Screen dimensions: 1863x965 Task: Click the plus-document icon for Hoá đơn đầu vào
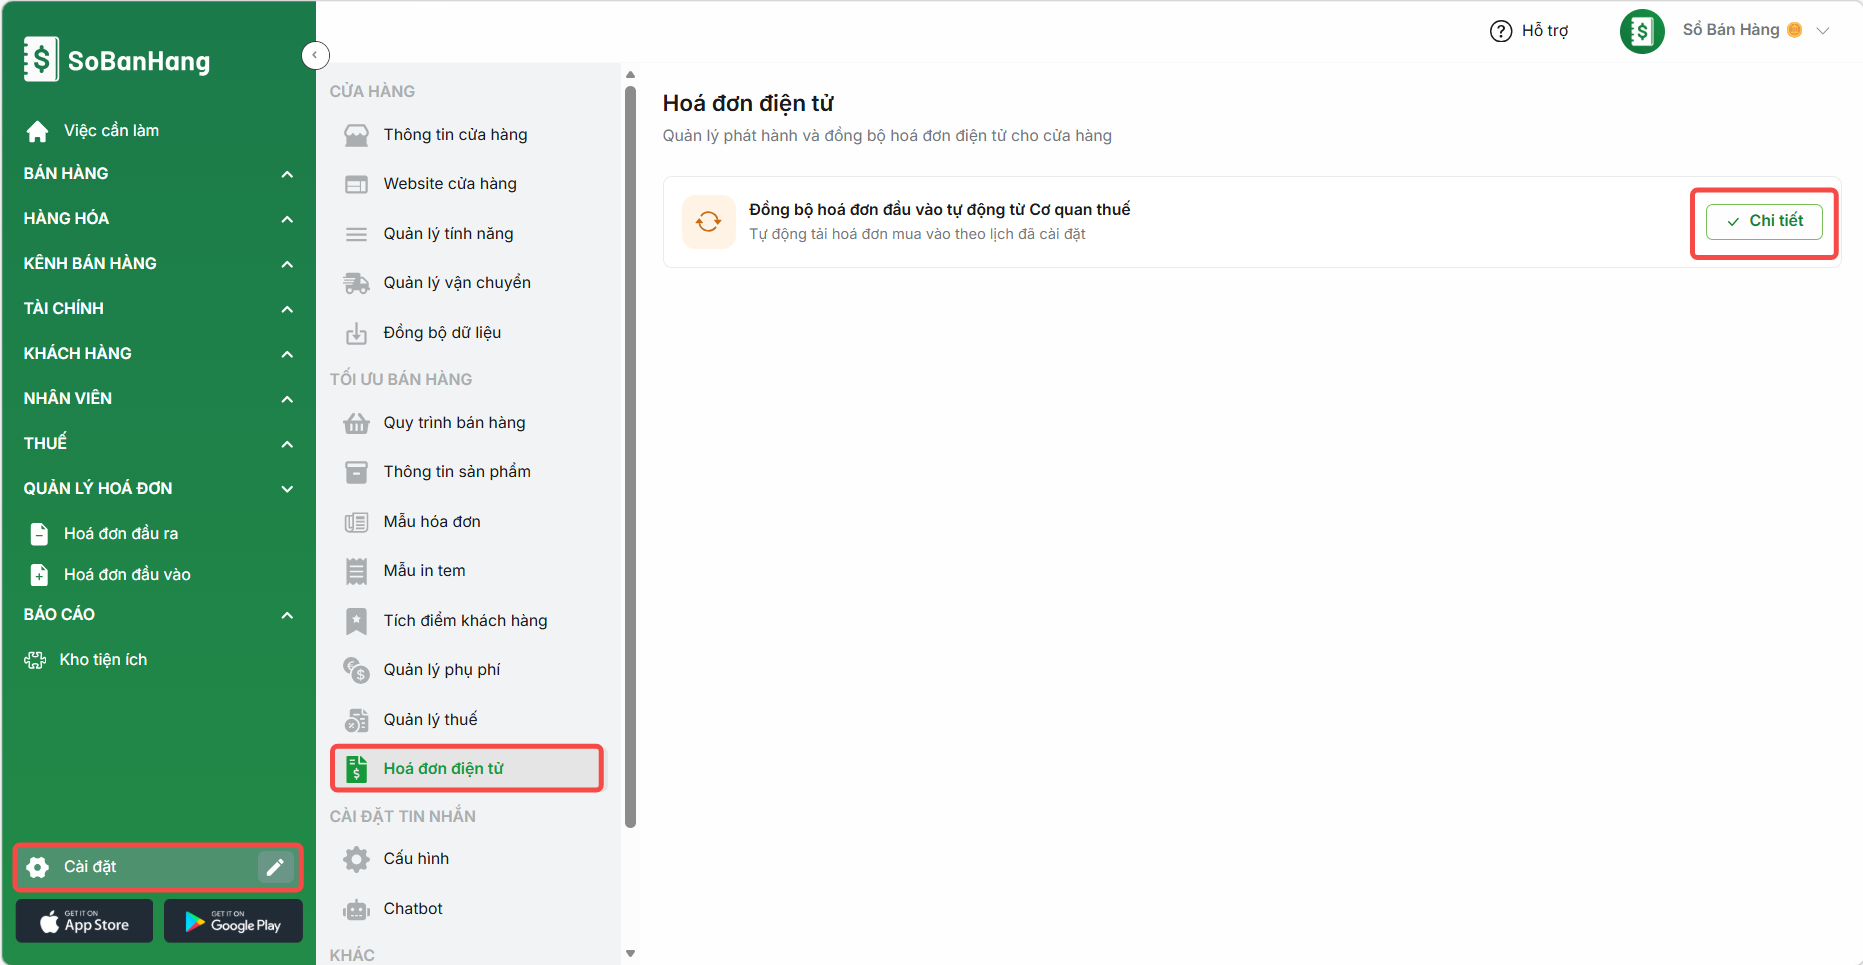tap(39, 575)
